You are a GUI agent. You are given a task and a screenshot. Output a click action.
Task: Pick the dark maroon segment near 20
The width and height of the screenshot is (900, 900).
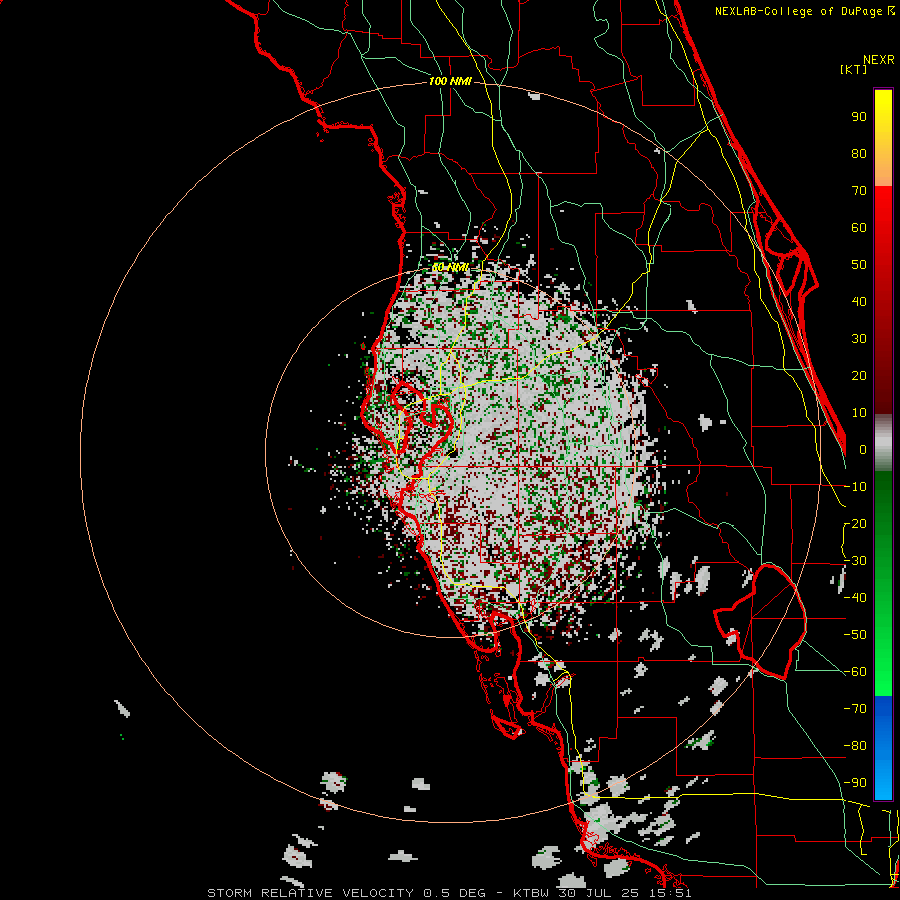pos(883,379)
